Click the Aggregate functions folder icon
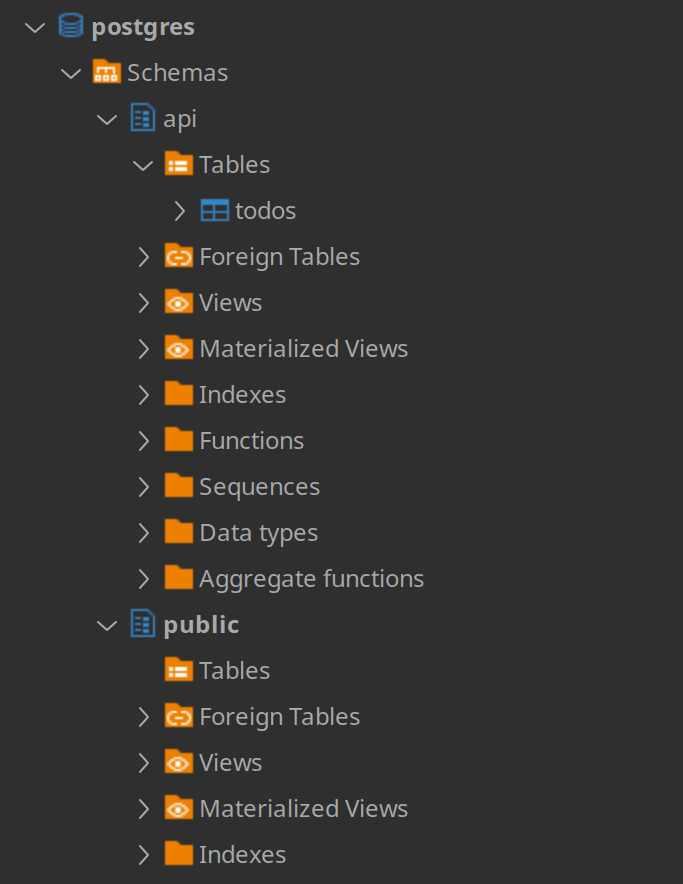 click(x=179, y=578)
